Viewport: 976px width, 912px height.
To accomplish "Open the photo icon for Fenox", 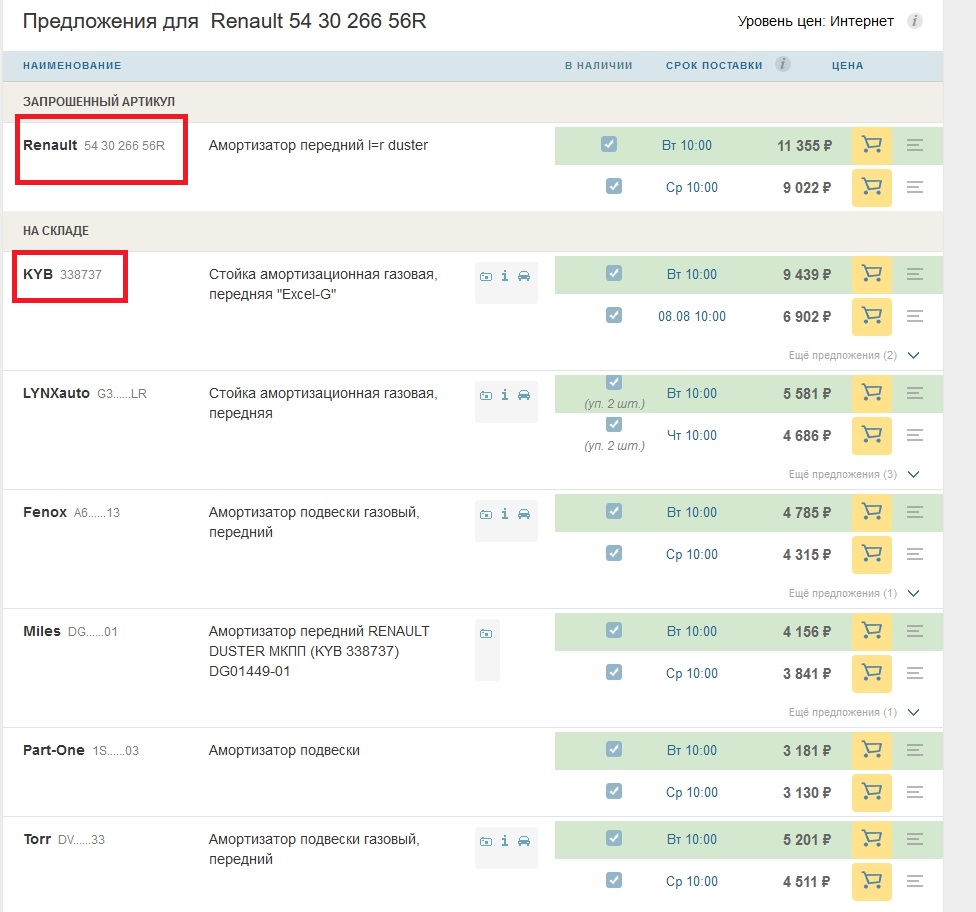I will pyautogui.click(x=486, y=514).
